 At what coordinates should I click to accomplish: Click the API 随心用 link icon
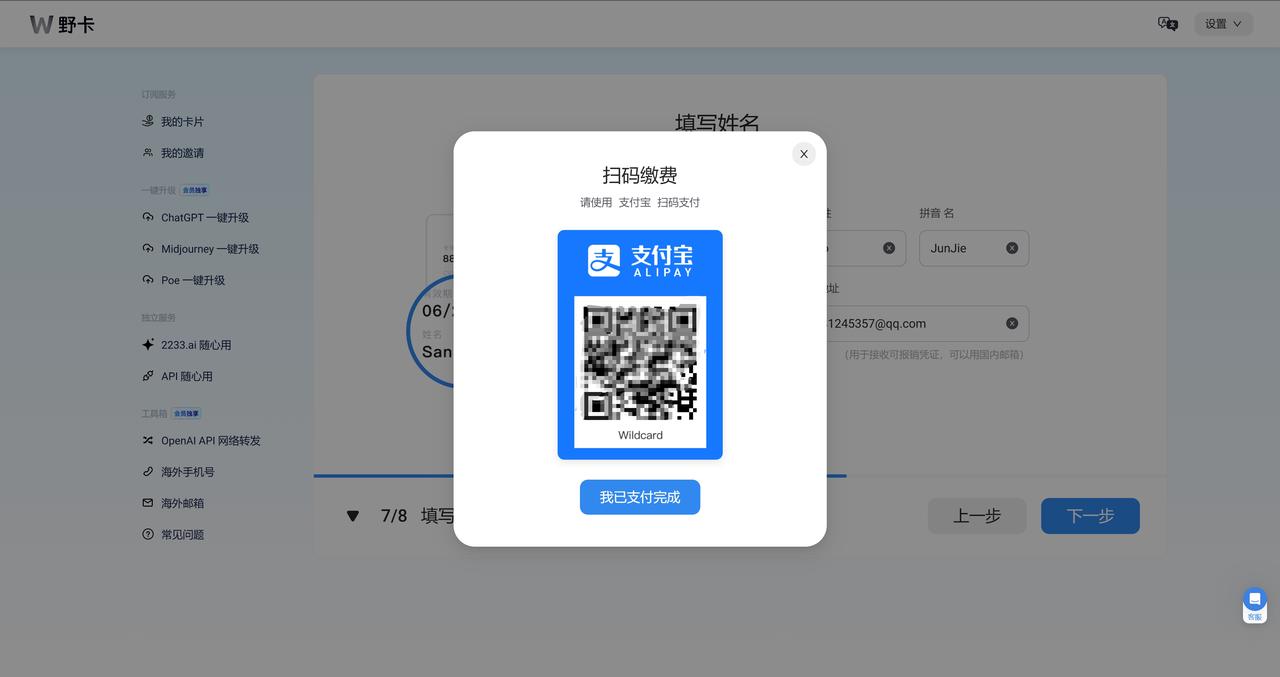(x=148, y=376)
